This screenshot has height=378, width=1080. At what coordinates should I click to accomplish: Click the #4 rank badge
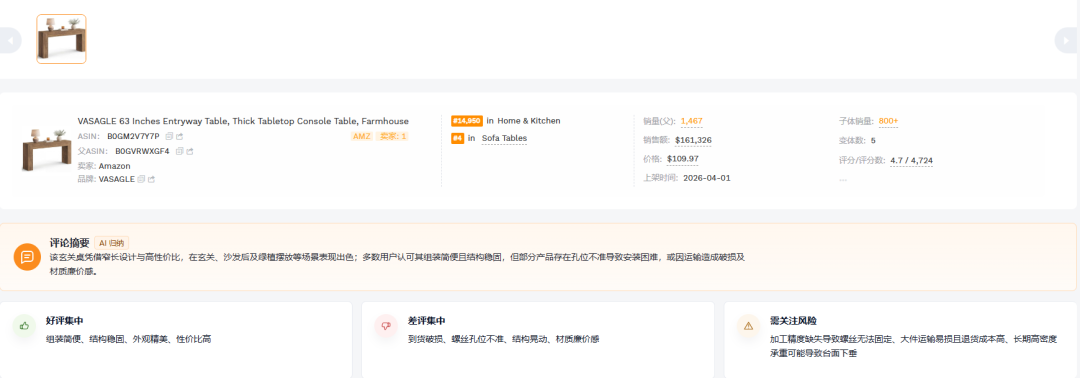(457, 138)
